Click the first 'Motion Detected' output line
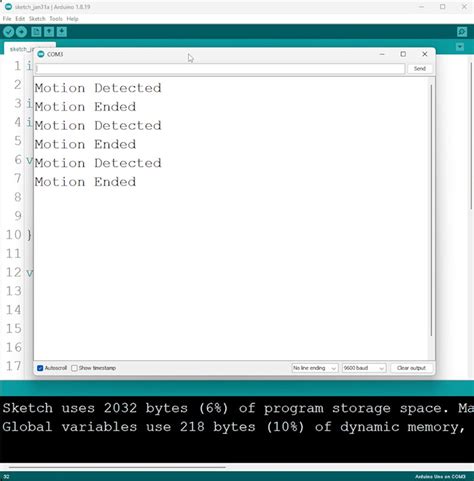The height and width of the screenshot is (481, 474). tap(98, 88)
